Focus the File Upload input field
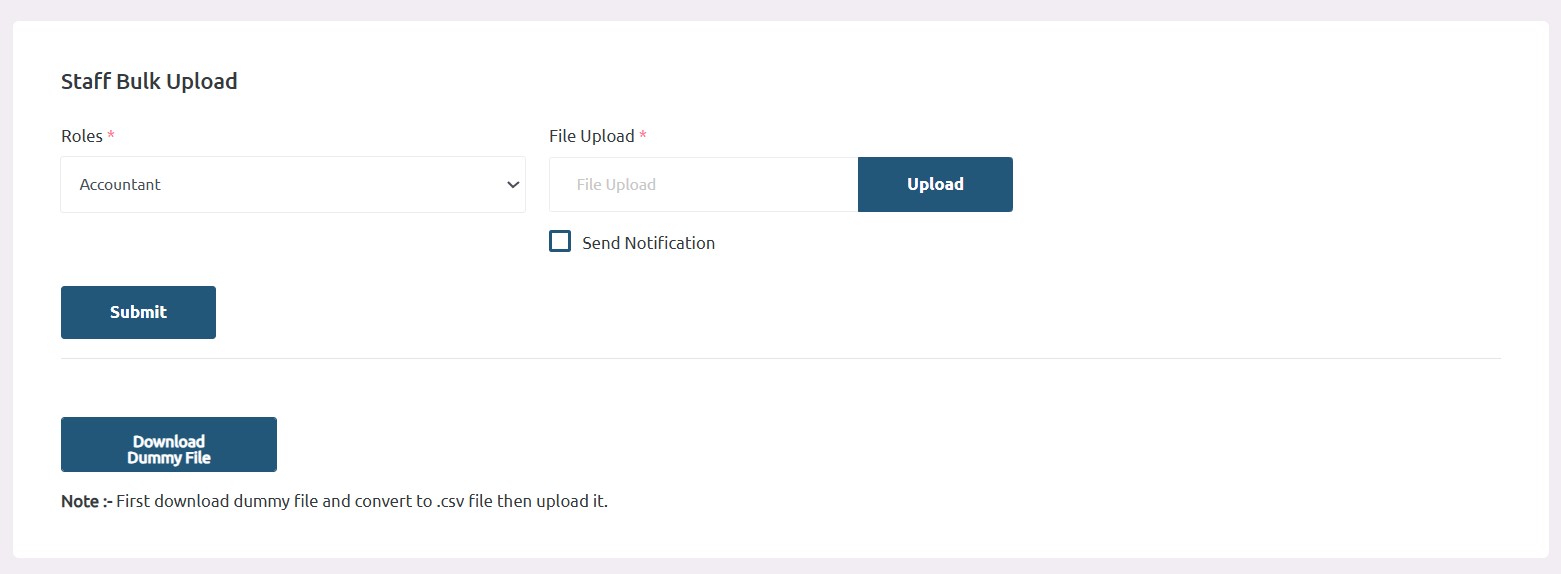The height and width of the screenshot is (574, 1561). [x=703, y=184]
